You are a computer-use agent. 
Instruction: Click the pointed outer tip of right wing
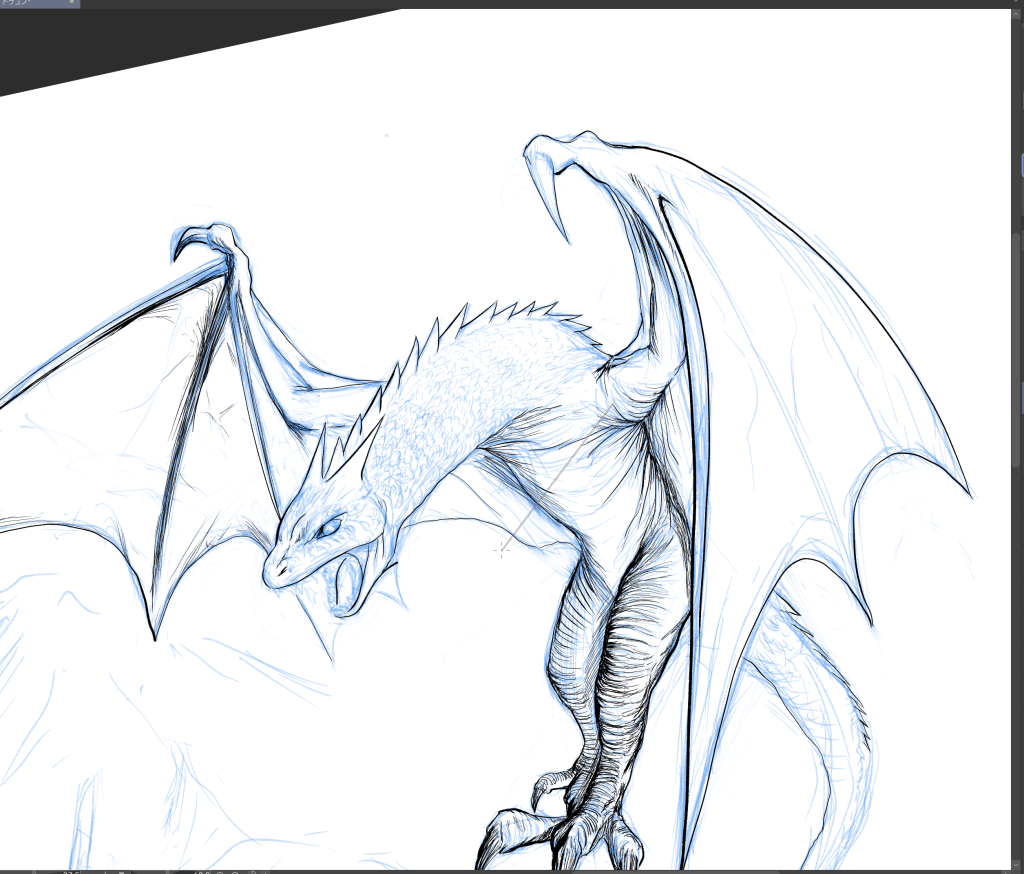pos(968,494)
